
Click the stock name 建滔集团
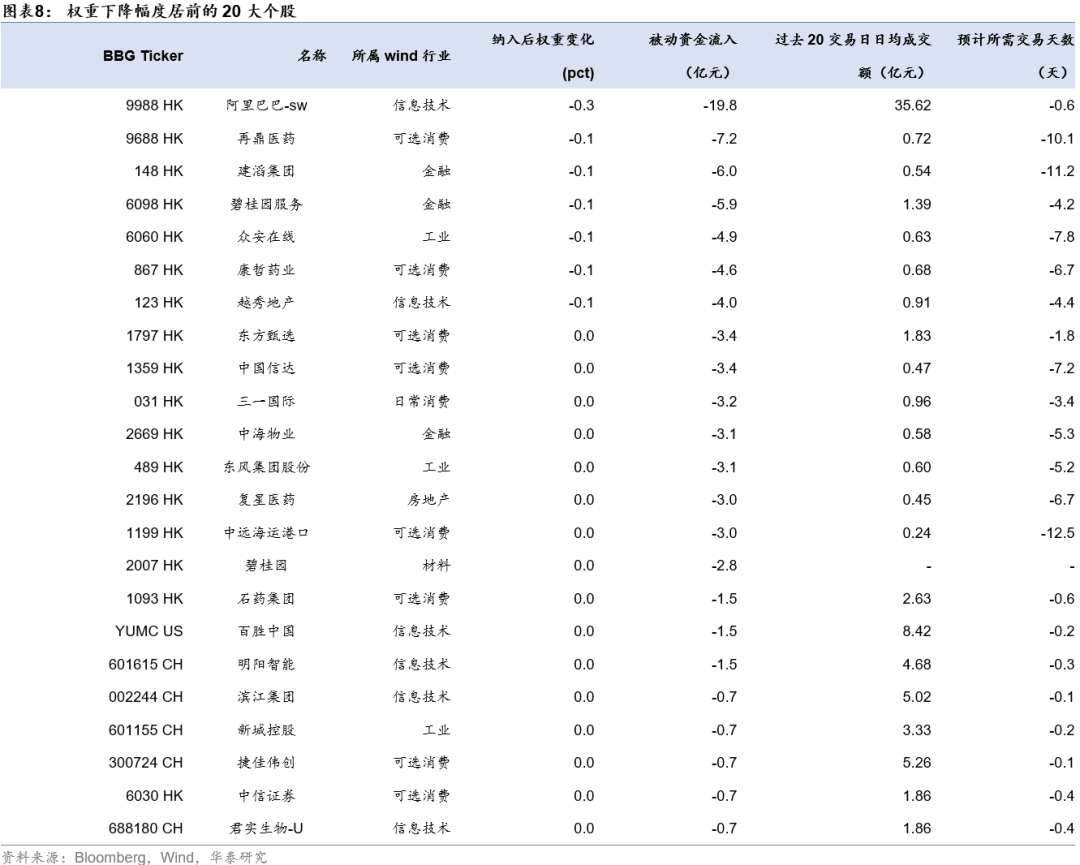(267, 171)
